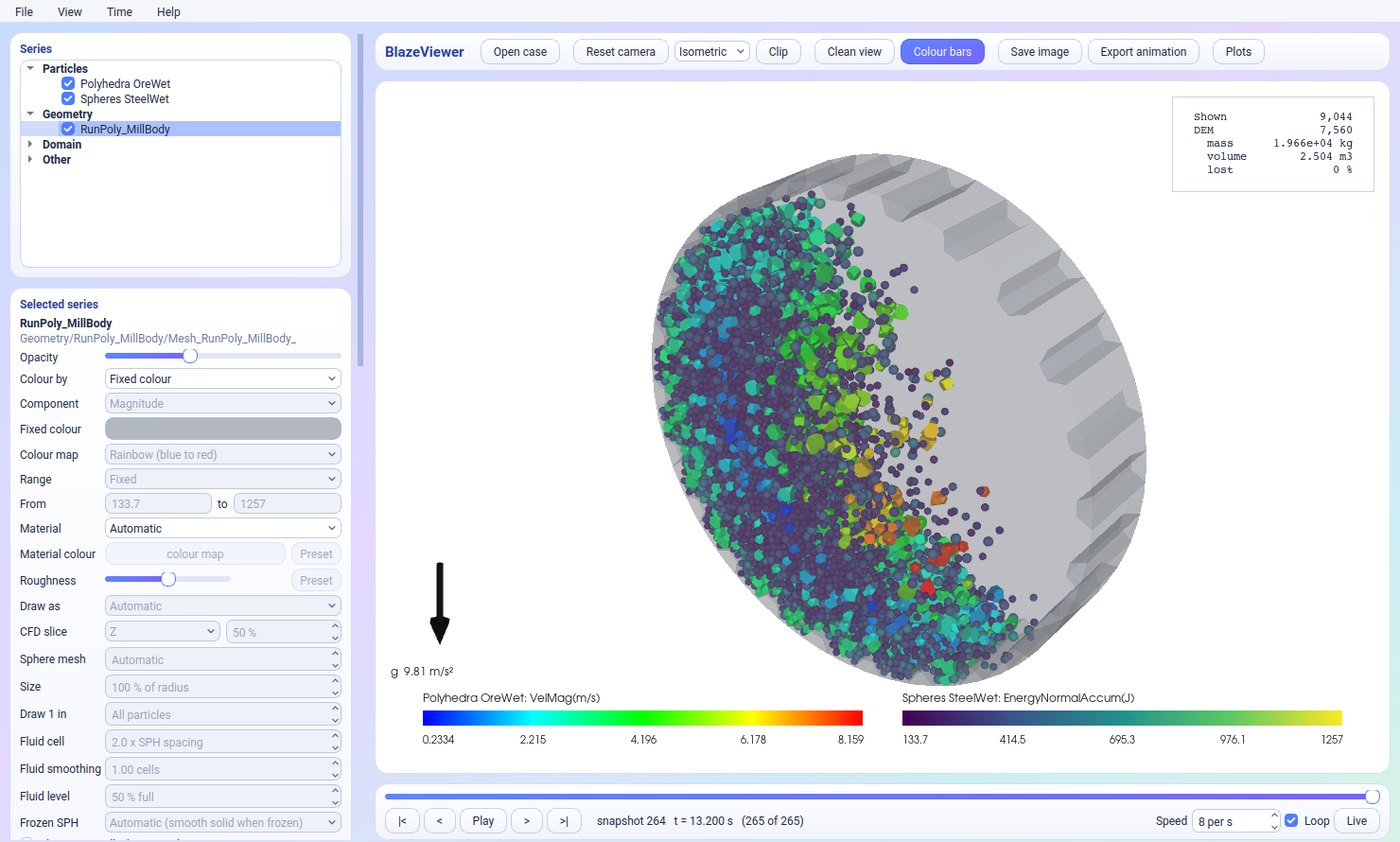Open the Time menu

119,12
